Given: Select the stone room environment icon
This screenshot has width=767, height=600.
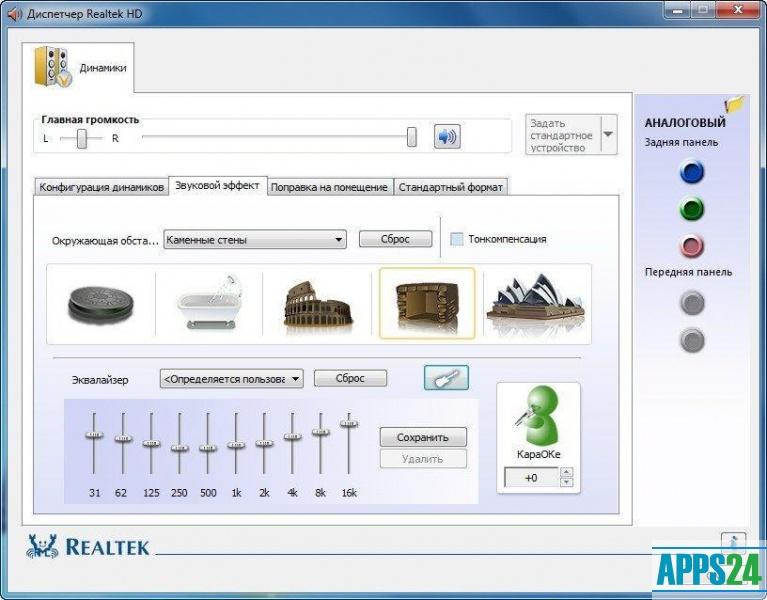Looking at the screenshot, I should coord(427,303).
